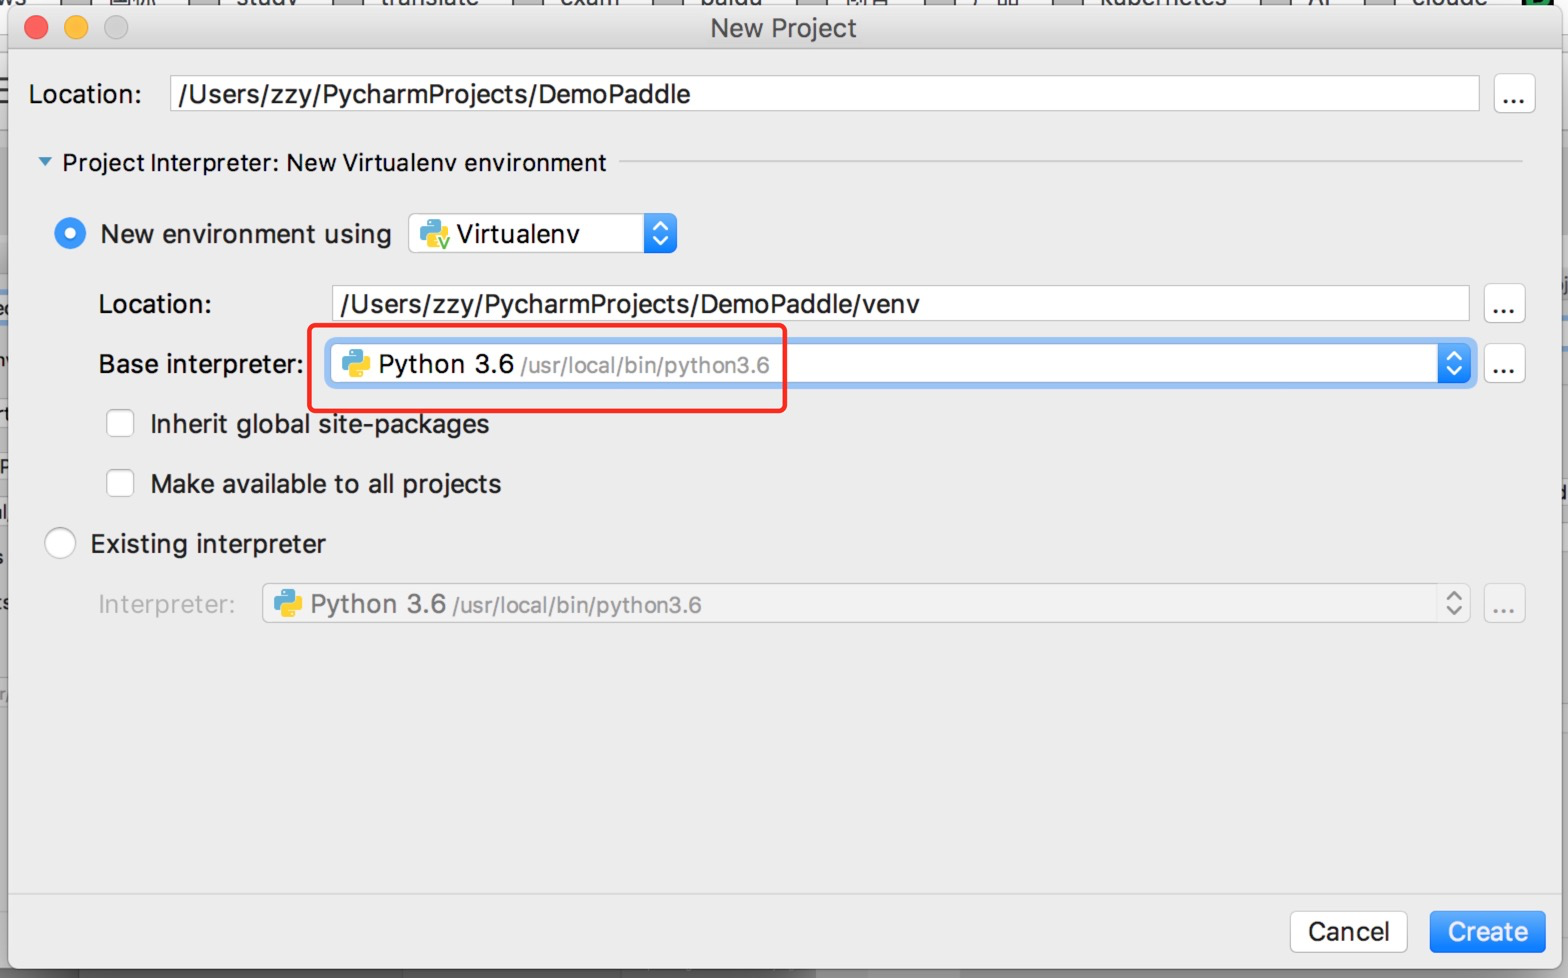Viewport: 1568px width, 978px height.
Task: Edit the project Location text field
Action: click(x=824, y=94)
